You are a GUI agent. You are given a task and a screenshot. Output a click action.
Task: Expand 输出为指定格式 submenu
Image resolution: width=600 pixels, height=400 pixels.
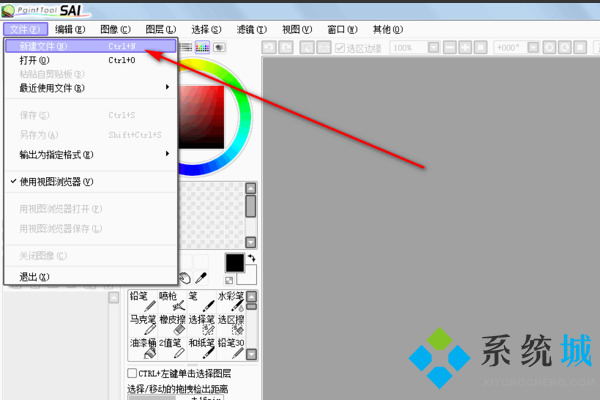tap(91, 155)
